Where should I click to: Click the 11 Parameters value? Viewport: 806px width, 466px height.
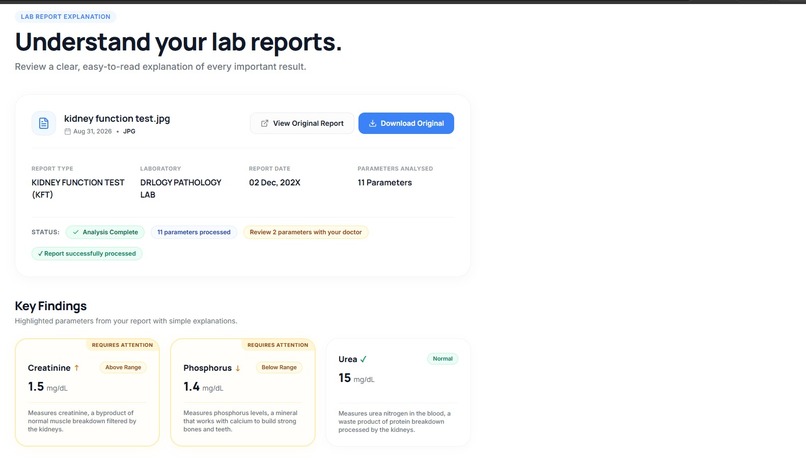384,182
